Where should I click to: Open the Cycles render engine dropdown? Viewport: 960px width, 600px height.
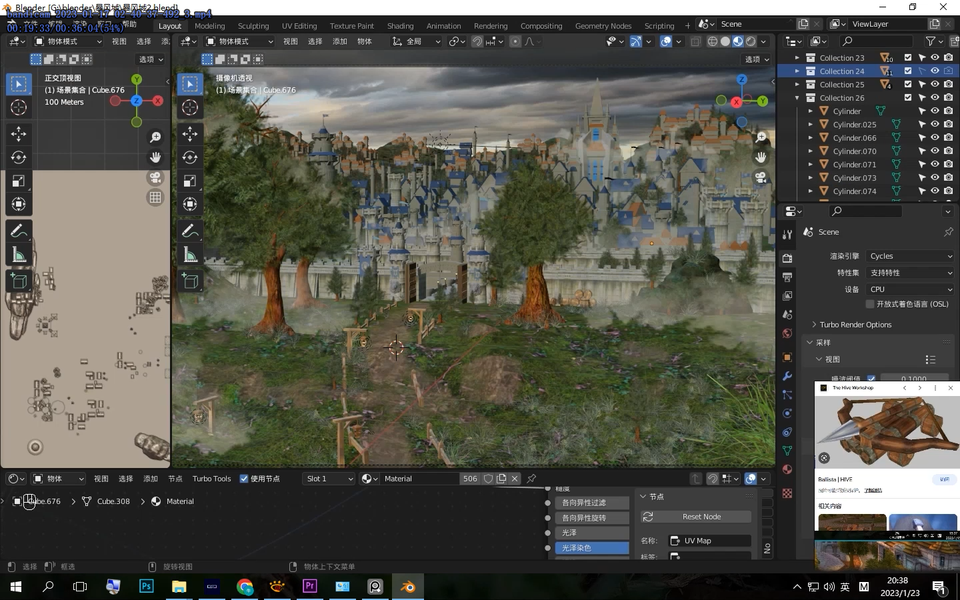click(x=909, y=256)
